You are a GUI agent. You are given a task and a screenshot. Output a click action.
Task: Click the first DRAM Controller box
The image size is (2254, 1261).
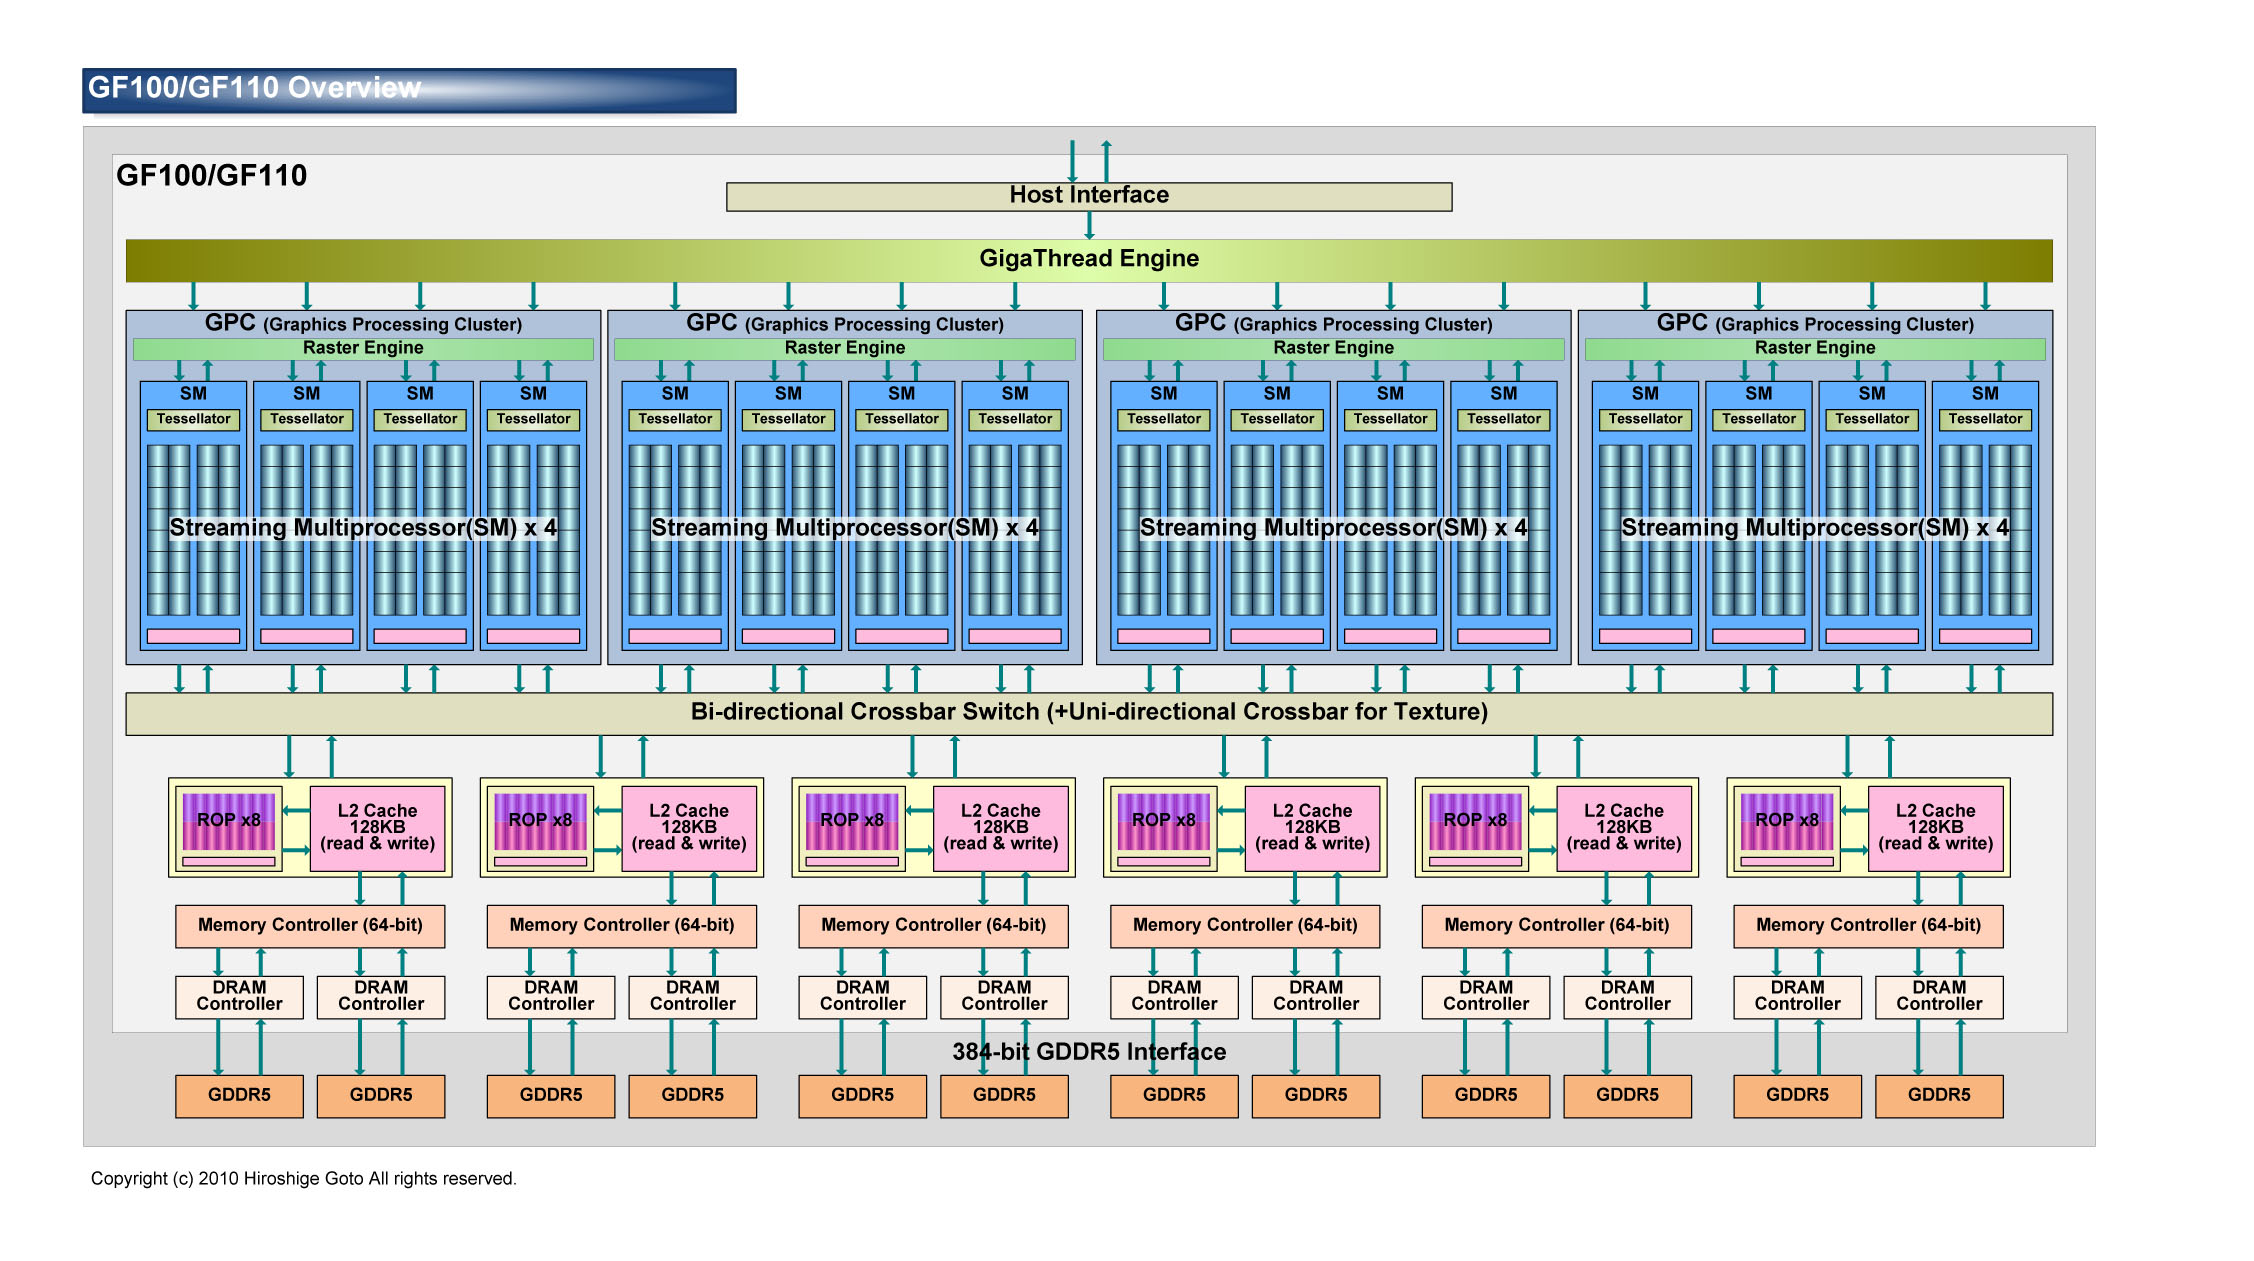pyautogui.click(x=239, y=996)
